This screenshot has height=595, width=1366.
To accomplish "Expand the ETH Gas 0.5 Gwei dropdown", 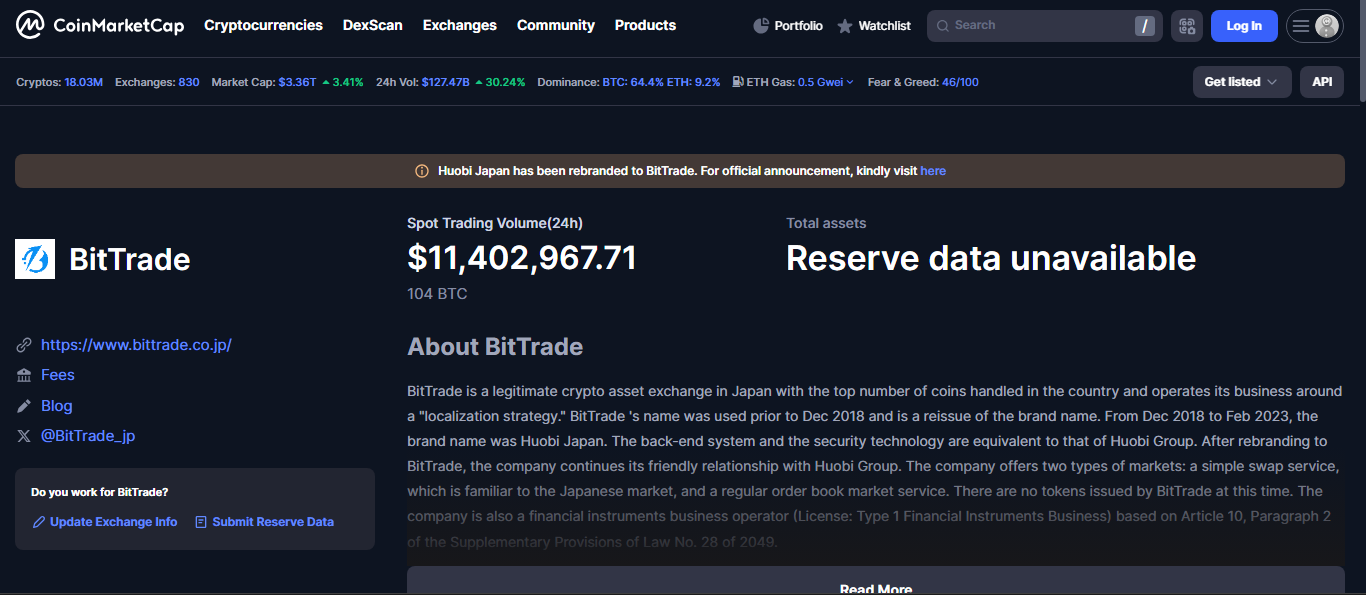I will [825, 82].
